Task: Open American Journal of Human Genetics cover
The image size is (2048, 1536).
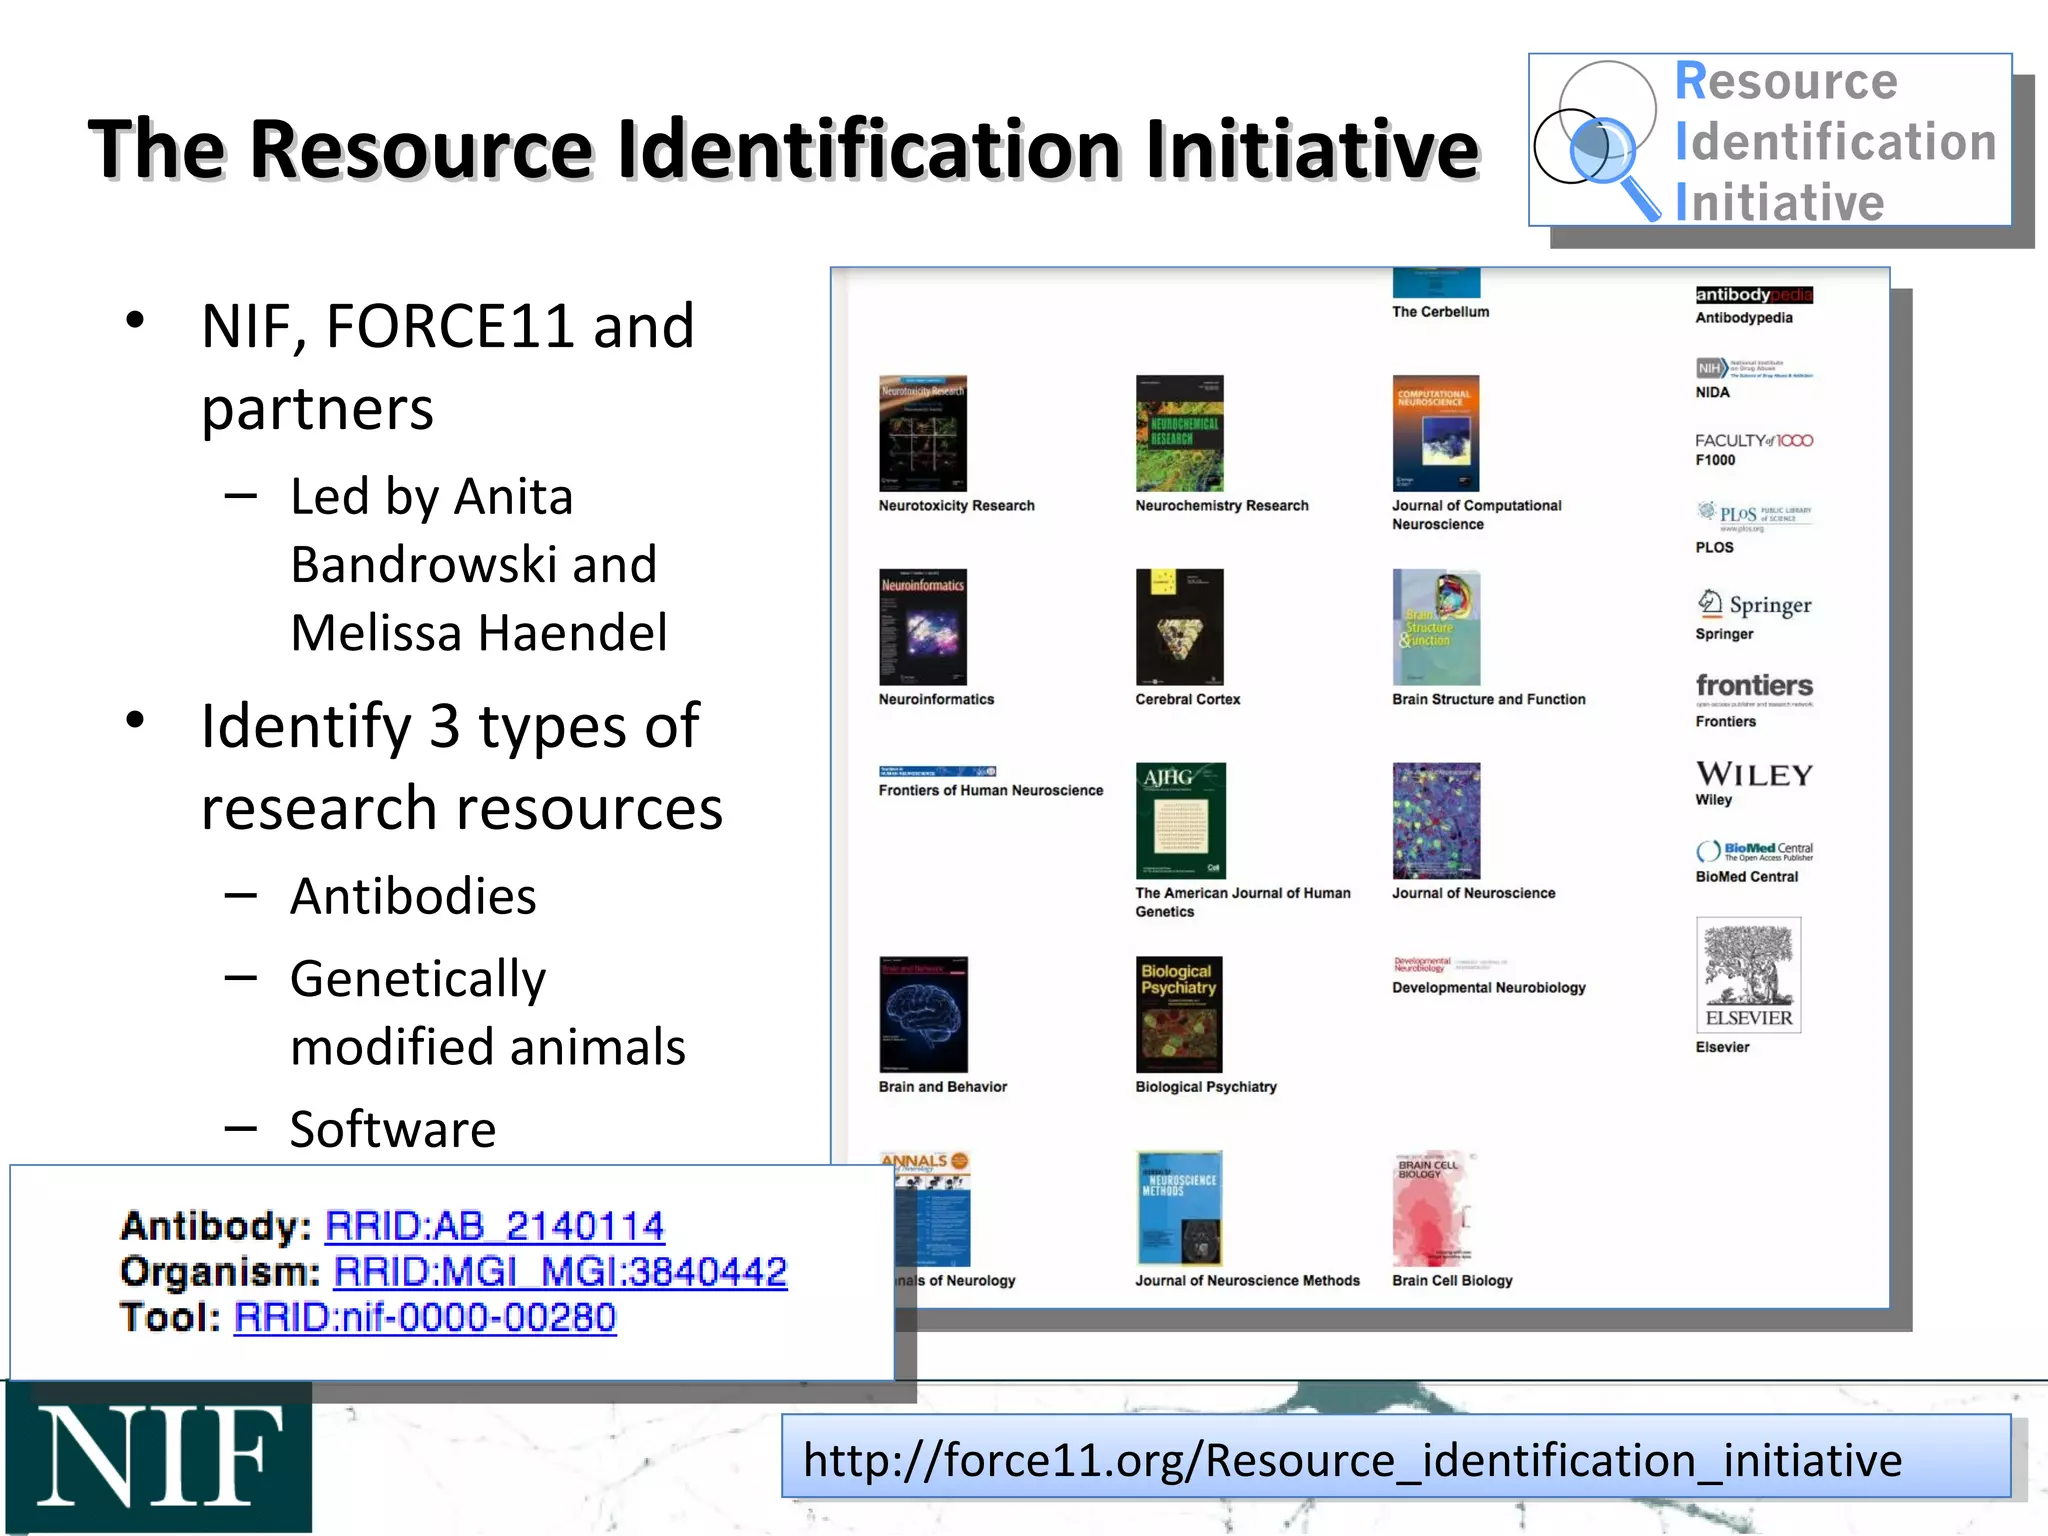Action: click(x=1181, y=820)
